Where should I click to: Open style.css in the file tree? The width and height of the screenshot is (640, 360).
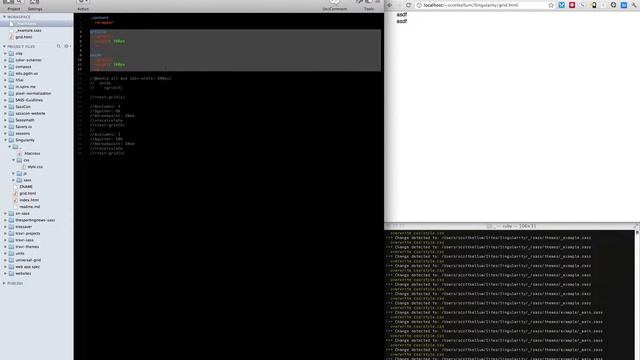(x=35, y=167)
